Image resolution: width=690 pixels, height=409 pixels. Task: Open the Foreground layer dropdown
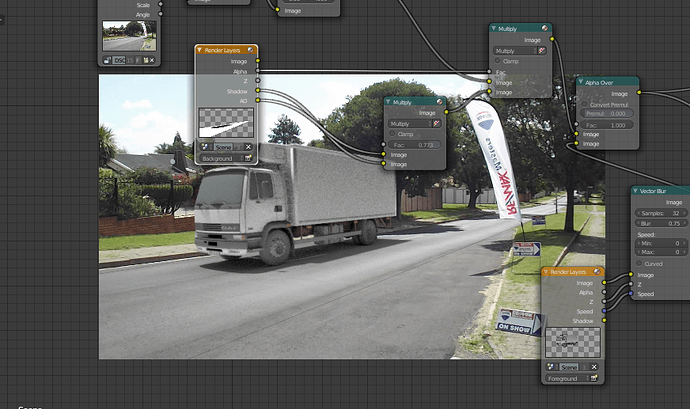pyautogui.click(x=567, y=378)
